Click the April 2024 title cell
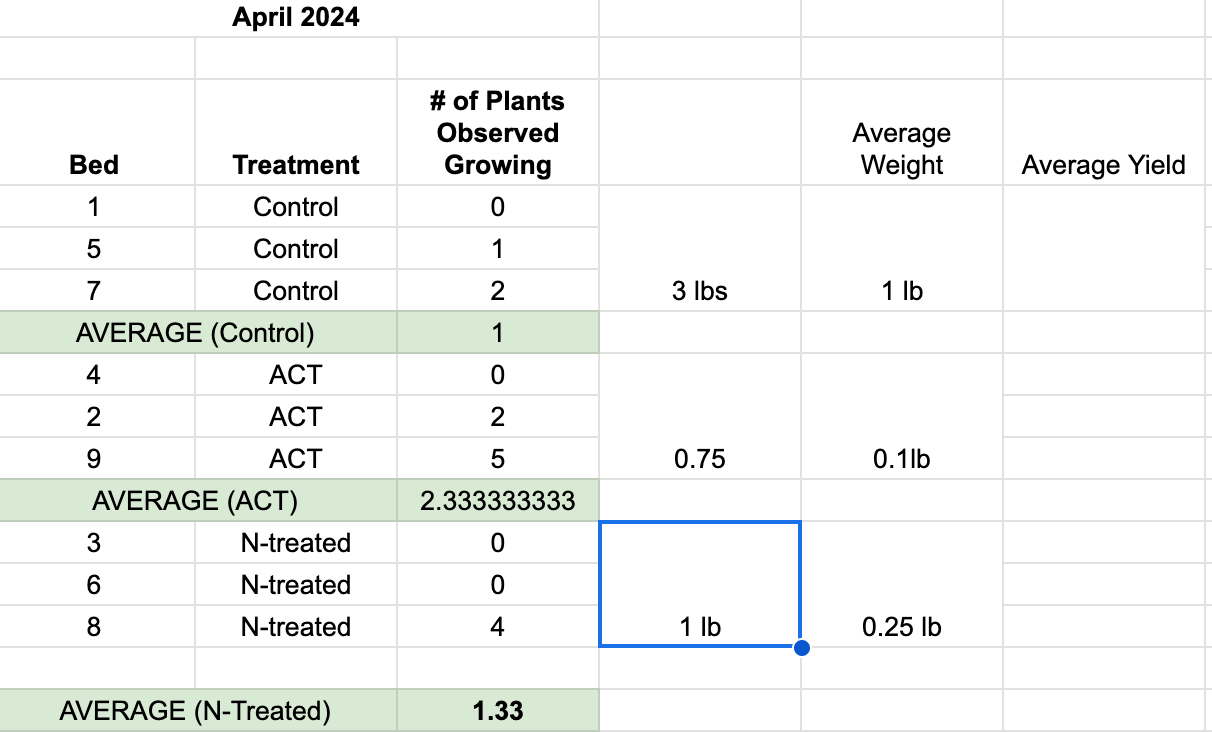Viewport: 1212px width, 732px height. tap(296, 18)
